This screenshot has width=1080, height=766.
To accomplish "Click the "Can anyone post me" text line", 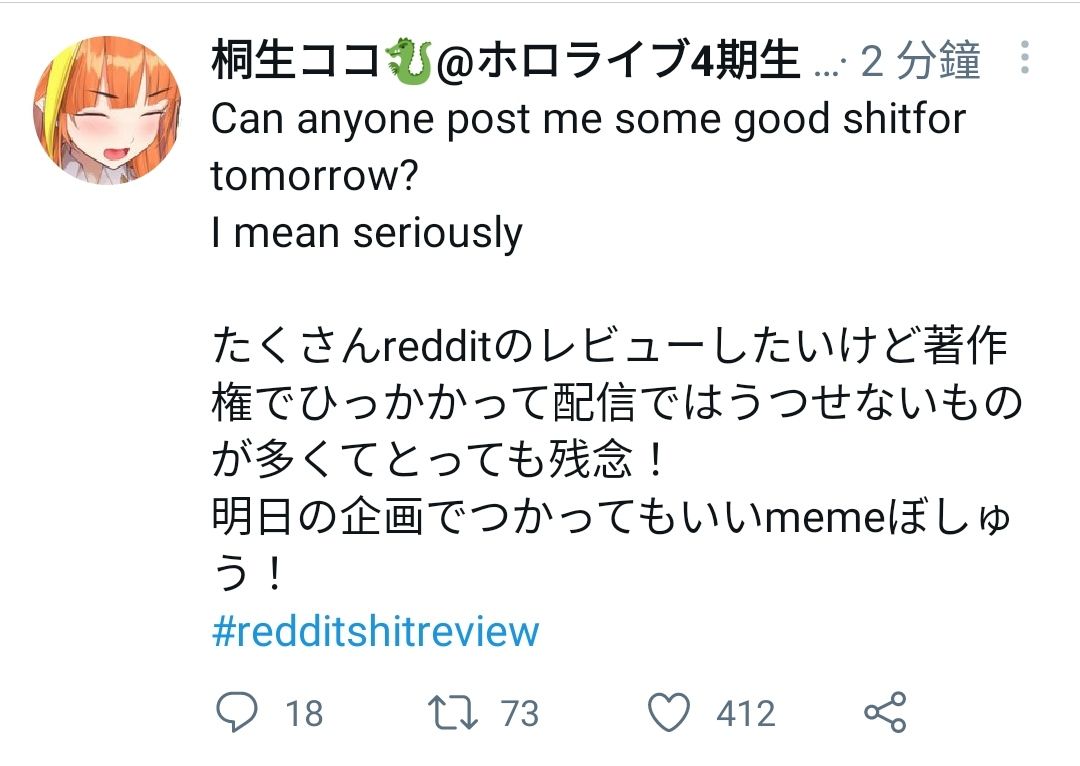I will coord(588,120).
